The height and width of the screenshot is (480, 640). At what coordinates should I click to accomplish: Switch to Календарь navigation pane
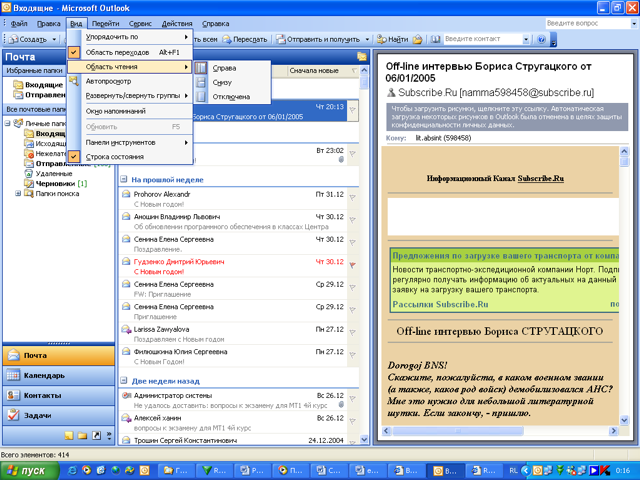point(59,375)
